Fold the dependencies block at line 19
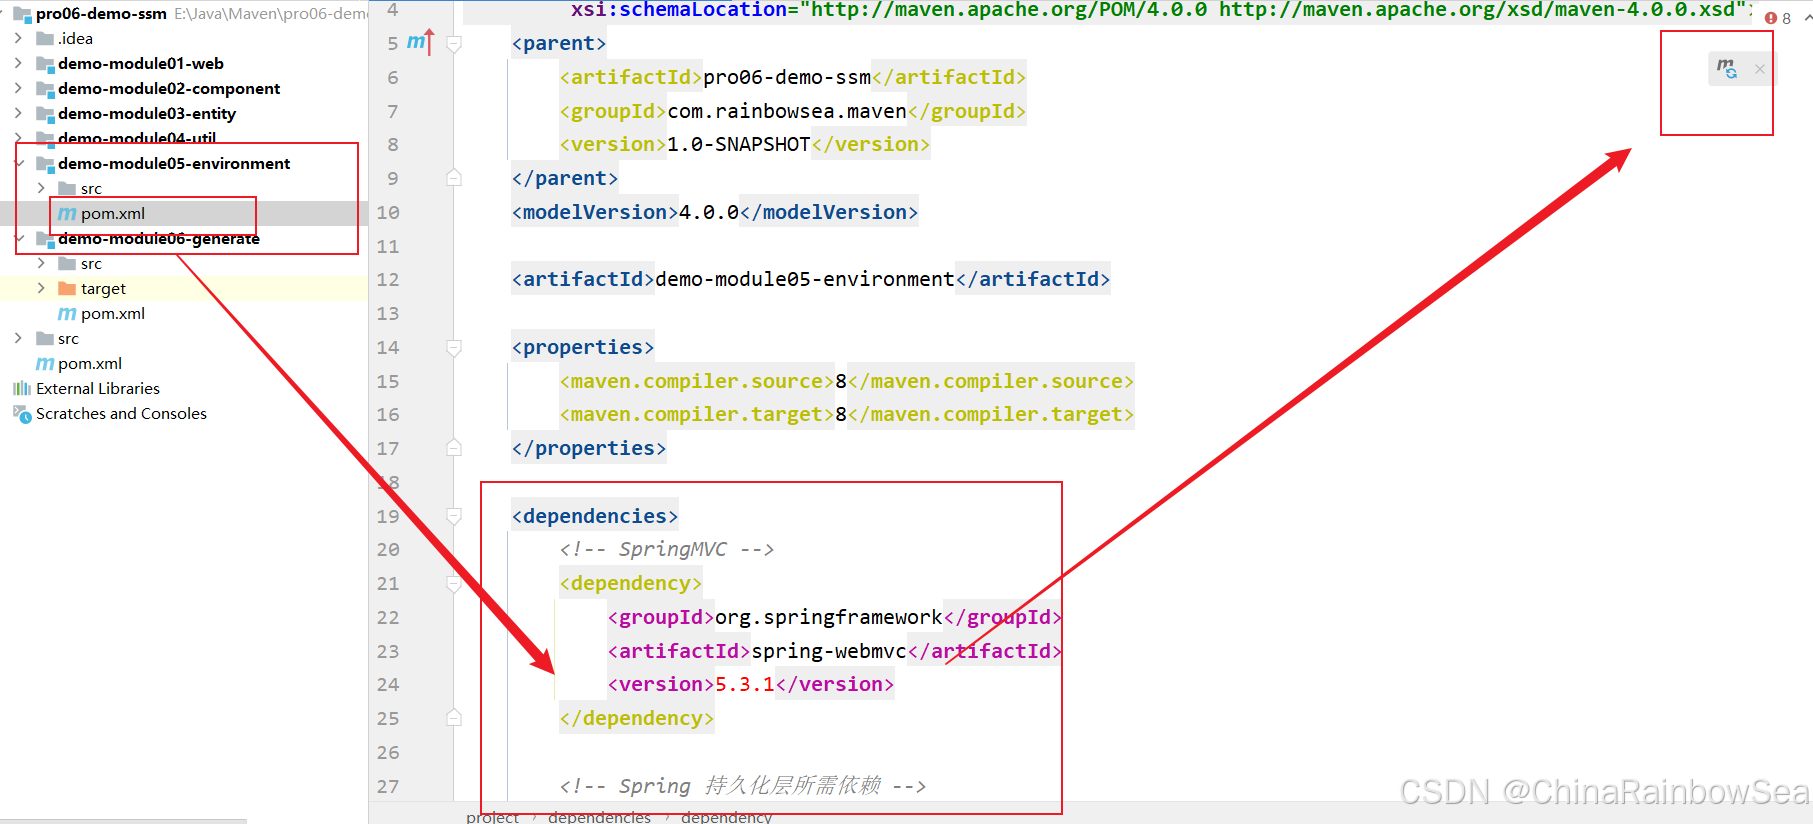The image size is (1813, 824). click(454, 517)
